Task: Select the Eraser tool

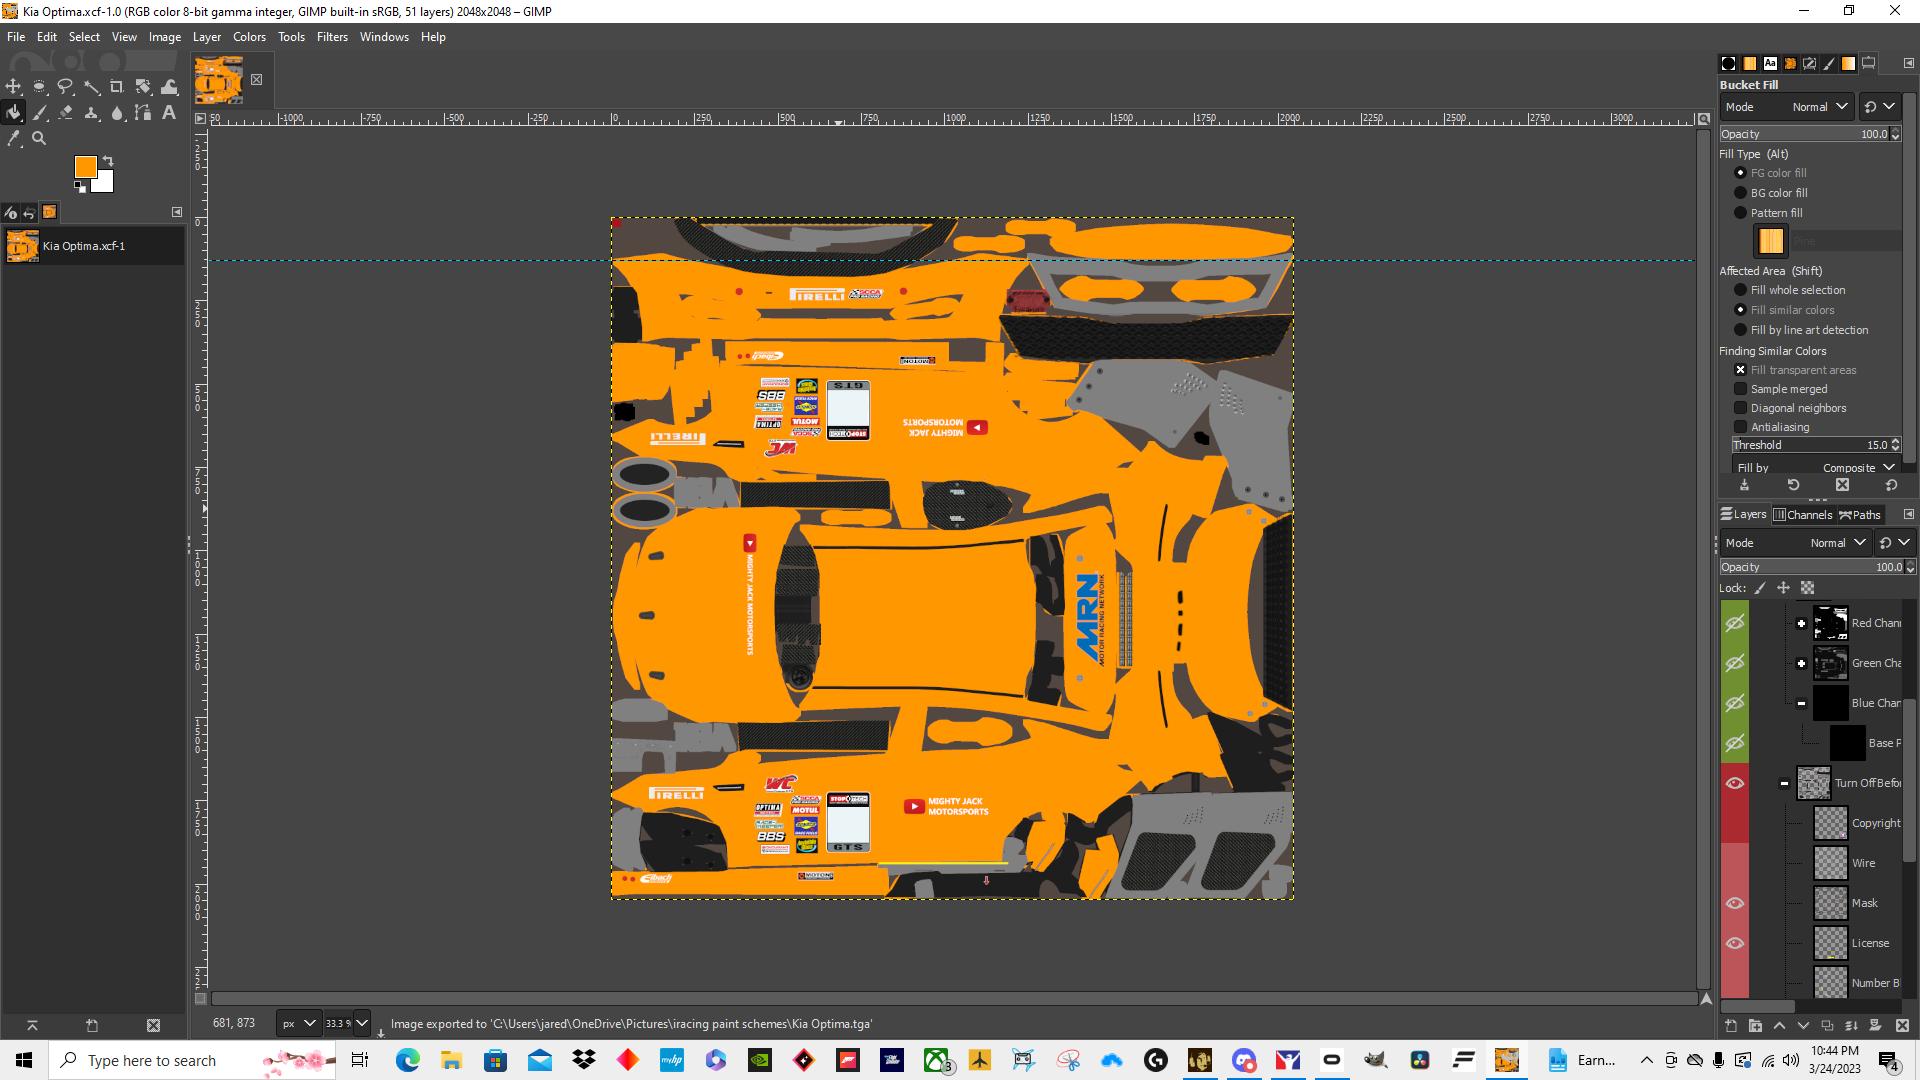Action: pyautogui.click(x=66, y=113)
